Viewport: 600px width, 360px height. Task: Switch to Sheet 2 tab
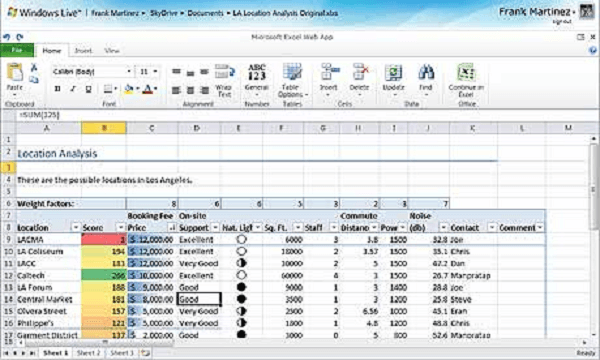pos(88,353)
